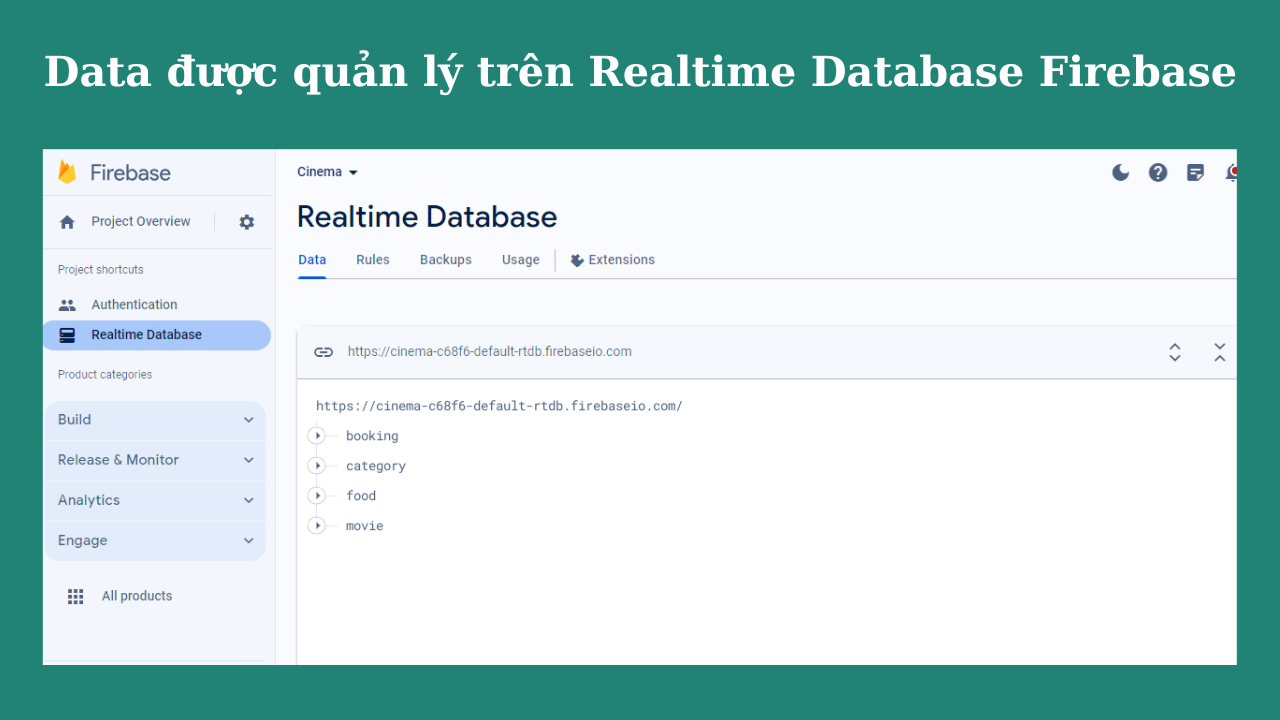
Task: Expand the Engage category
Action: pos(155,540)
